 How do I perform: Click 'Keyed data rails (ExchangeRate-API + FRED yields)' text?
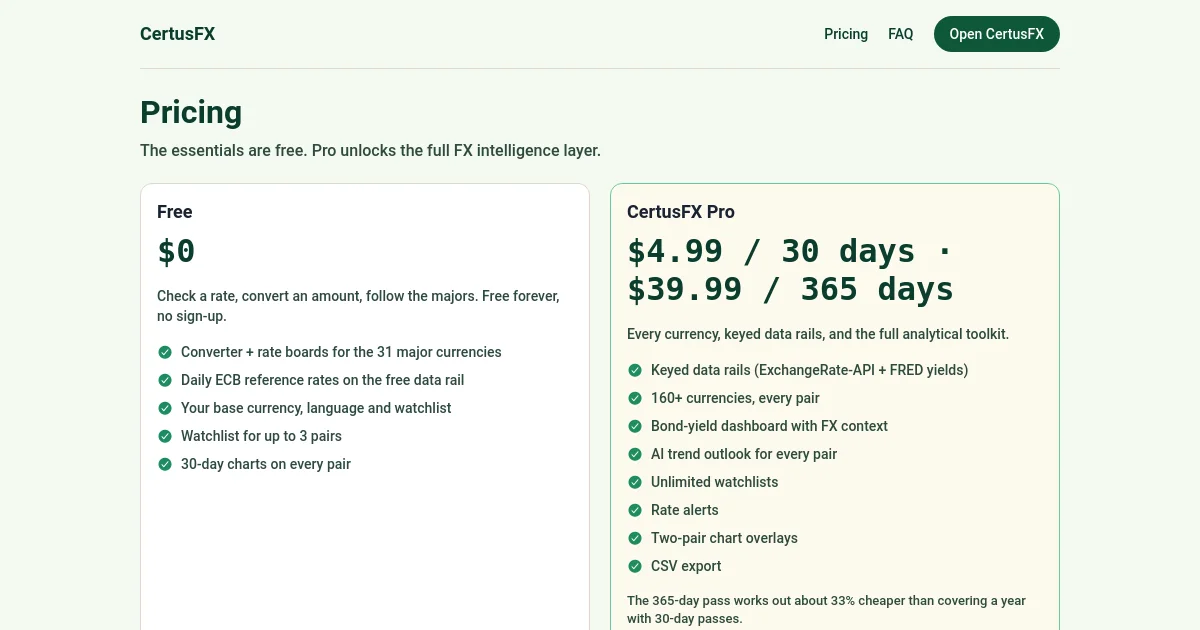pos(810,370)
